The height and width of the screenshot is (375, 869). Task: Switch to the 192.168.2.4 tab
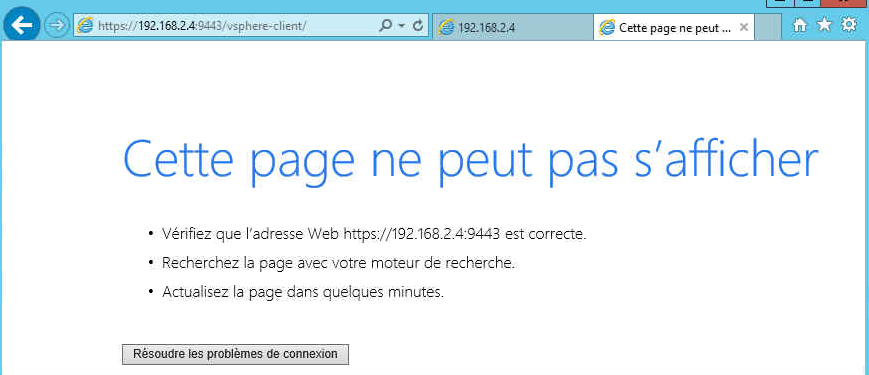click(512, 27)
